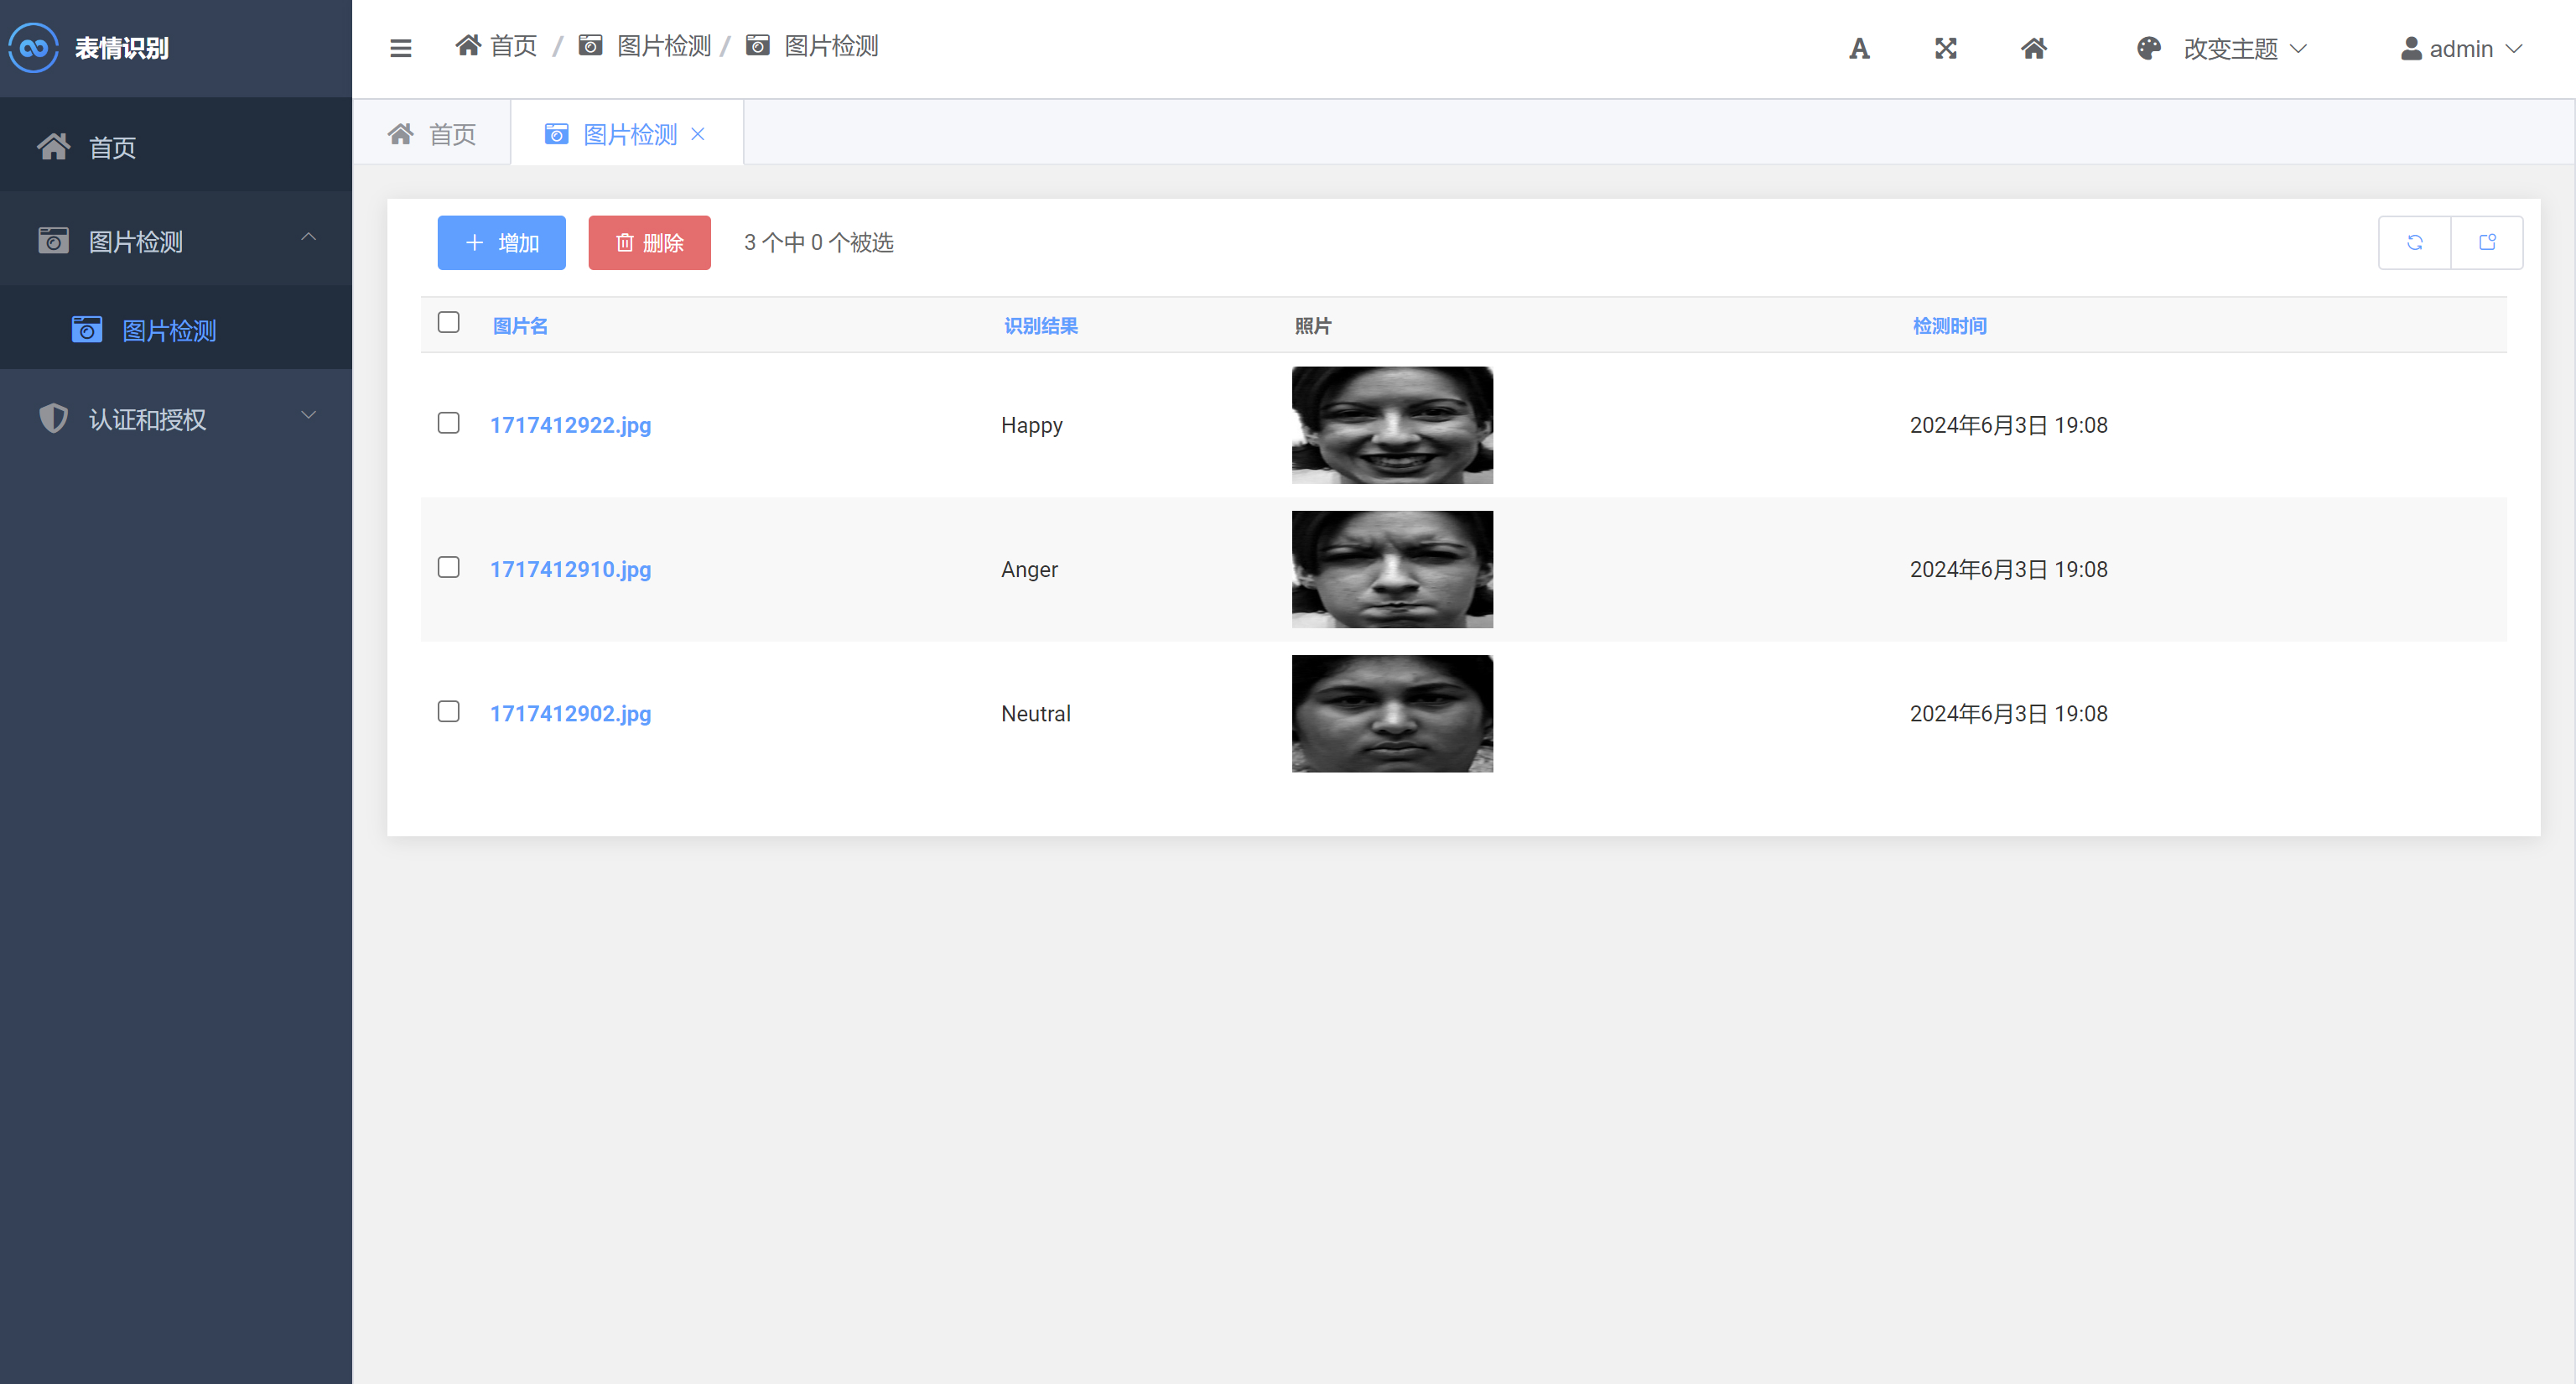This screenshot has height=1384, width=2576.
Task: Toggle checkbox for 1717412910.jpg row
Action: 449,566
